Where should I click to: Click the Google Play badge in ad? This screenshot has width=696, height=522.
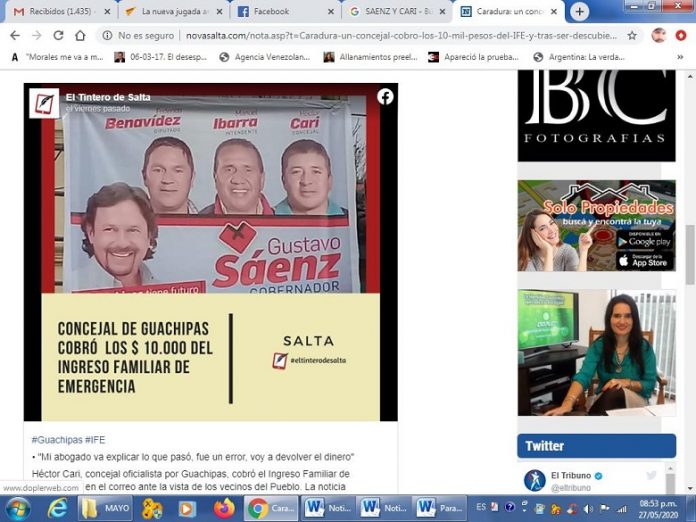coord(645,241)
